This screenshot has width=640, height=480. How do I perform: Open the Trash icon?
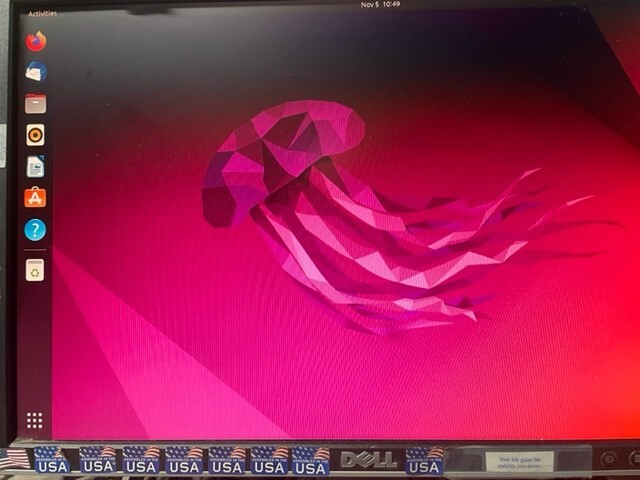click(x=35, y=270)
